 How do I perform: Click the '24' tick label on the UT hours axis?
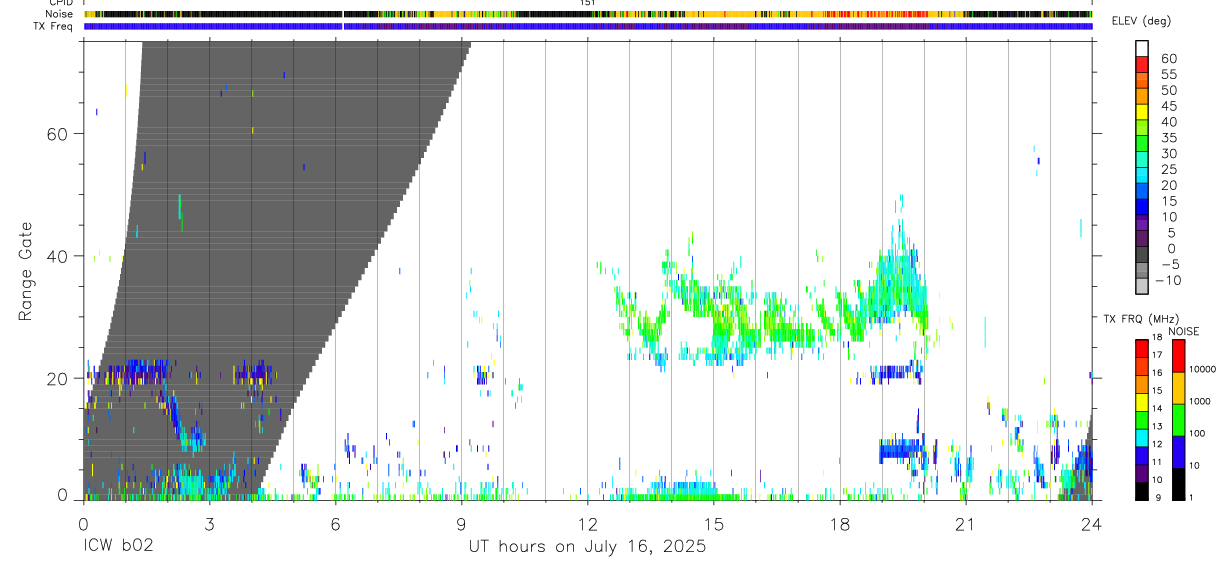coord(1092,523)
